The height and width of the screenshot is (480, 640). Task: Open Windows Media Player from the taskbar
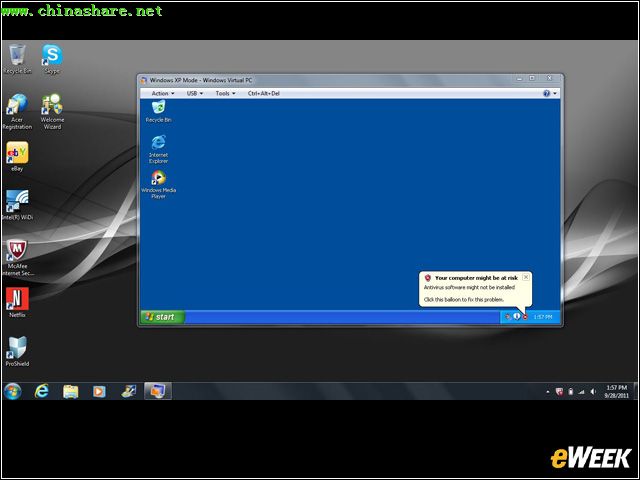[x=99, y=391]
